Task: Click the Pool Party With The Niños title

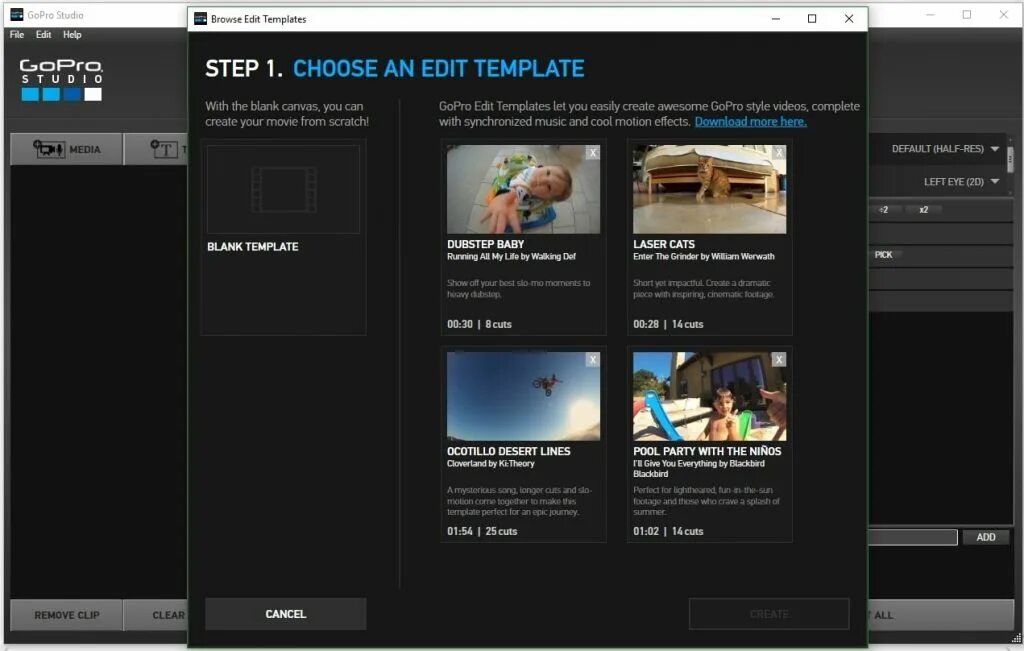Action: click(x=707, y=451)
